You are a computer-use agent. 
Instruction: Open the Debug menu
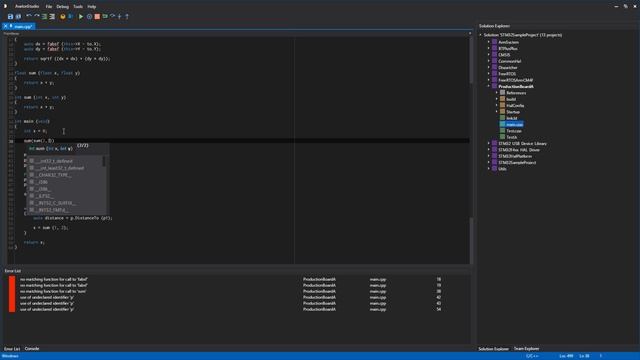(x=62, y=7)
